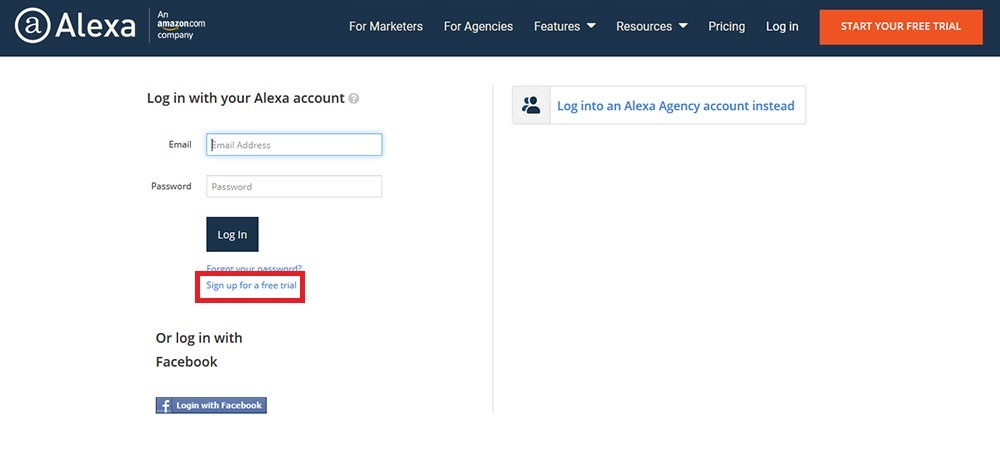Expand the Resources dropdown arrow
This screenshot has width=1000, height=456.
point(682,26)
